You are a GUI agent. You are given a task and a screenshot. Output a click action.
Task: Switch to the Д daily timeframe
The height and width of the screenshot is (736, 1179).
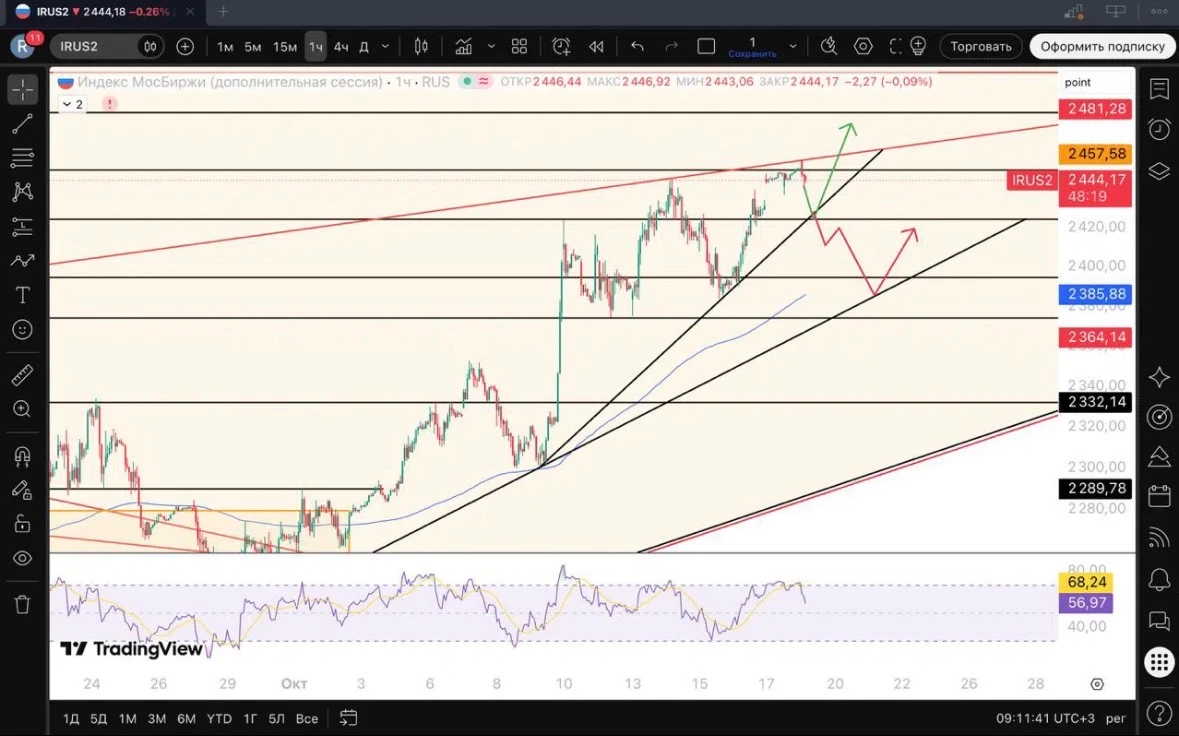click(x=364, y=47)
